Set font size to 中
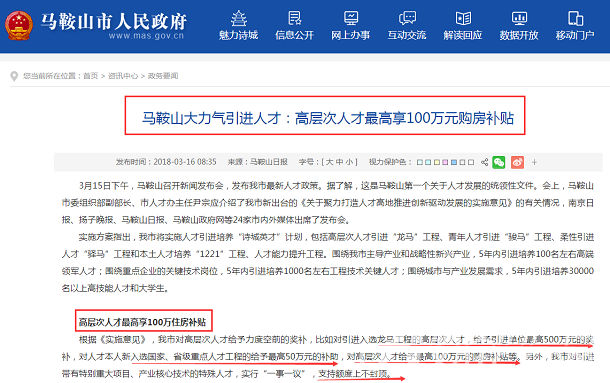 tap(339, 162)
